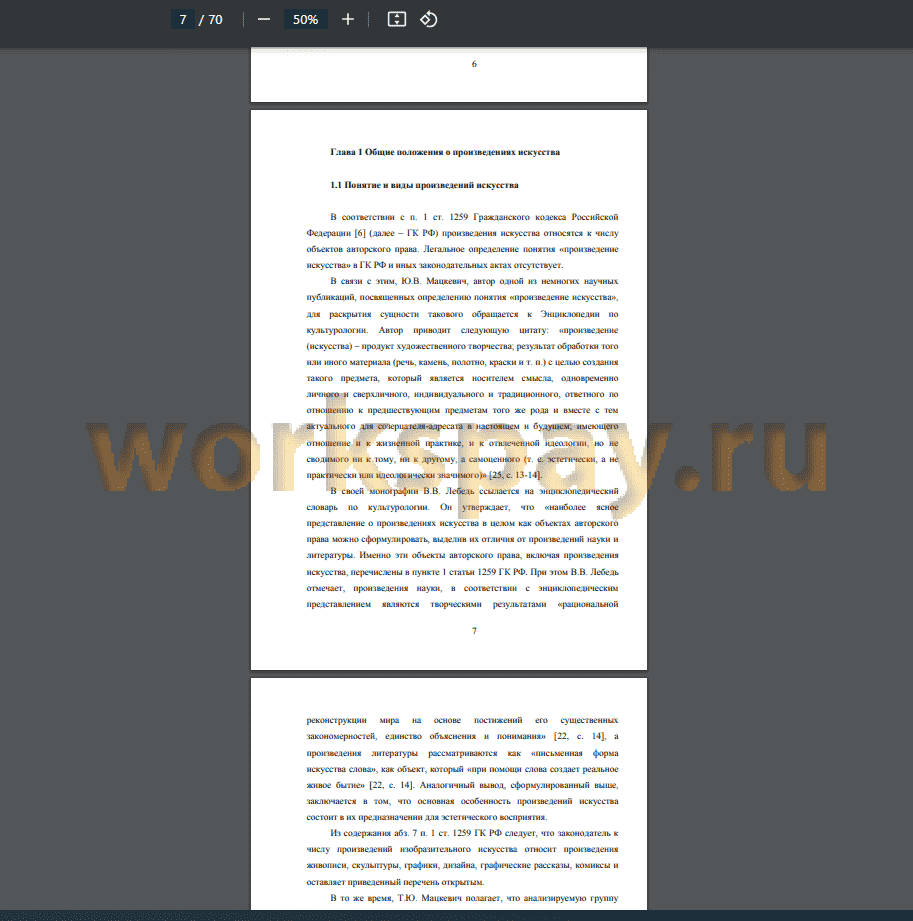
Task: Click the fit to page icon
Action: tap(397, 19)
